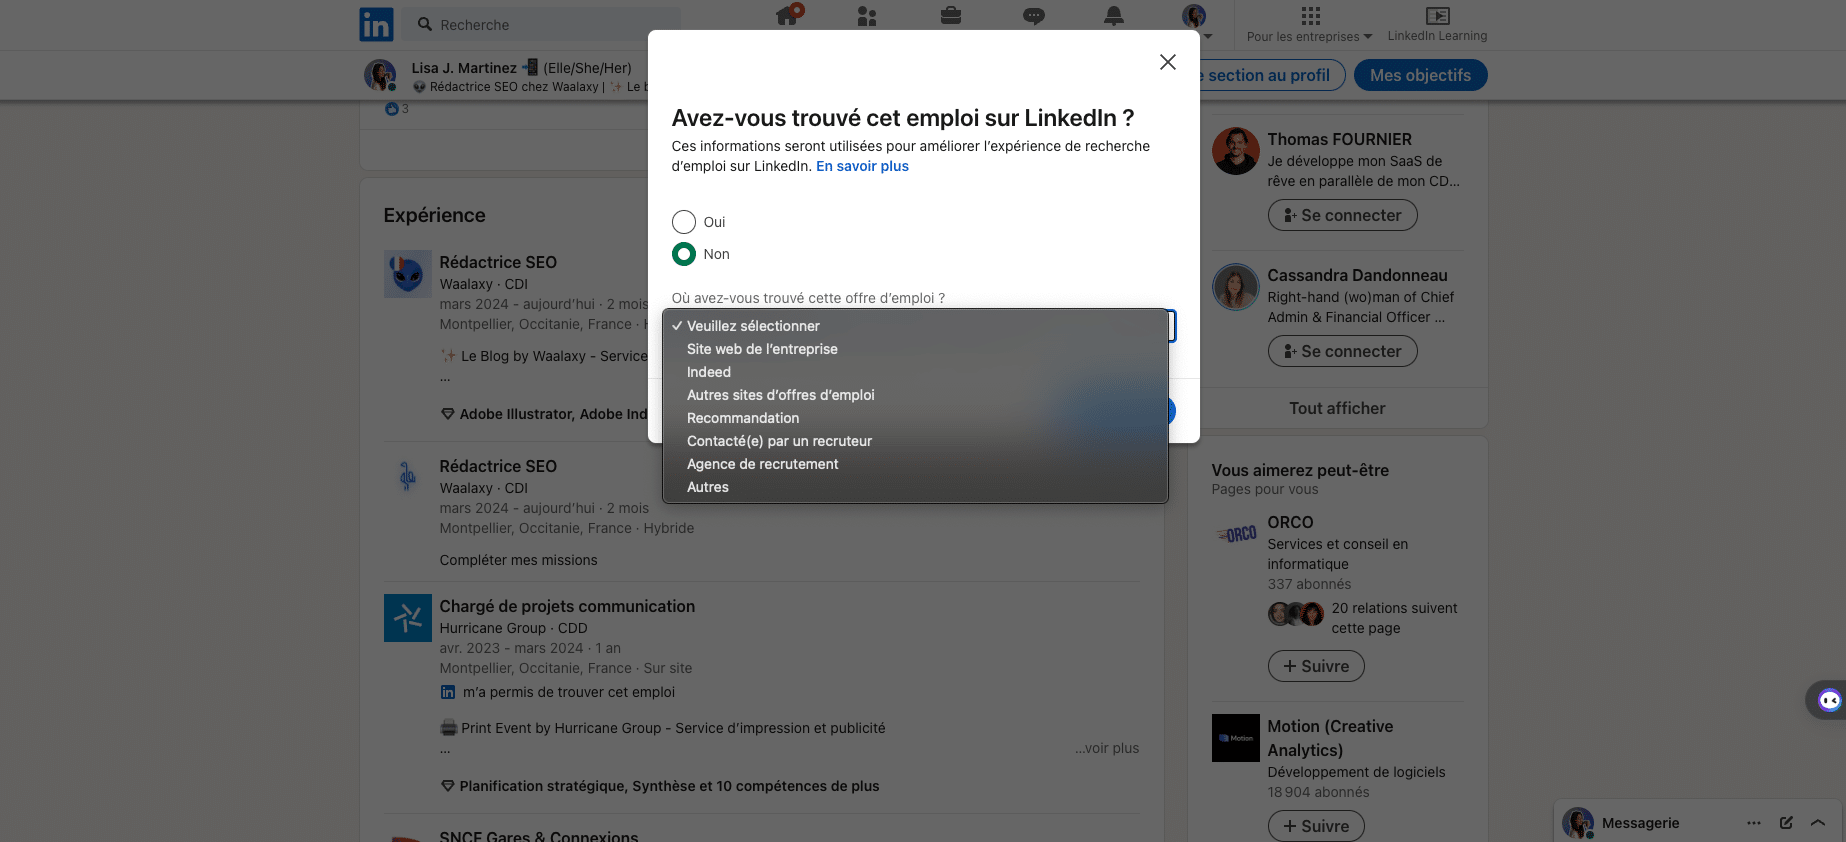The image size is (1846, 842).
Task: Choose Veuillez sélectionner option
Action: [x=915, y=326]
